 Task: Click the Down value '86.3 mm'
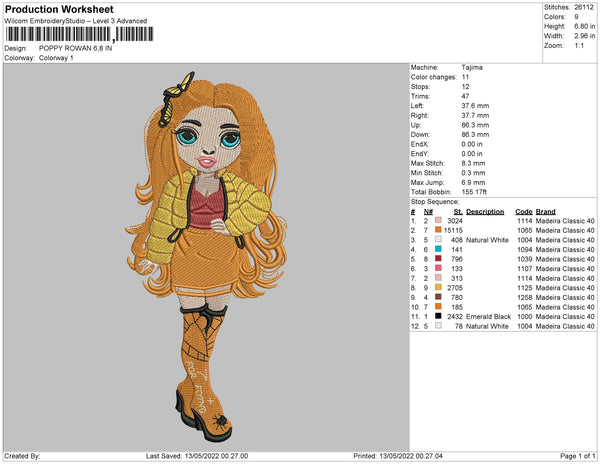475,135
